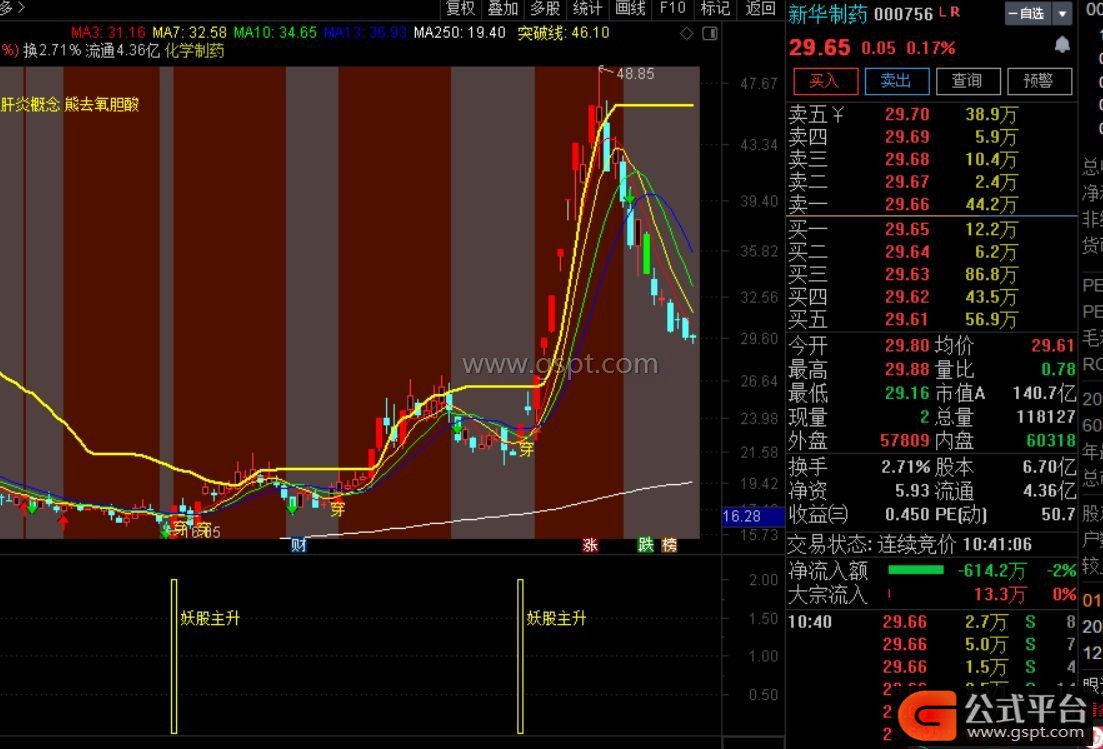Select the 卖一 29.66 order row
The width and height of the screenshot is (1103, 749).
[931, 204]
